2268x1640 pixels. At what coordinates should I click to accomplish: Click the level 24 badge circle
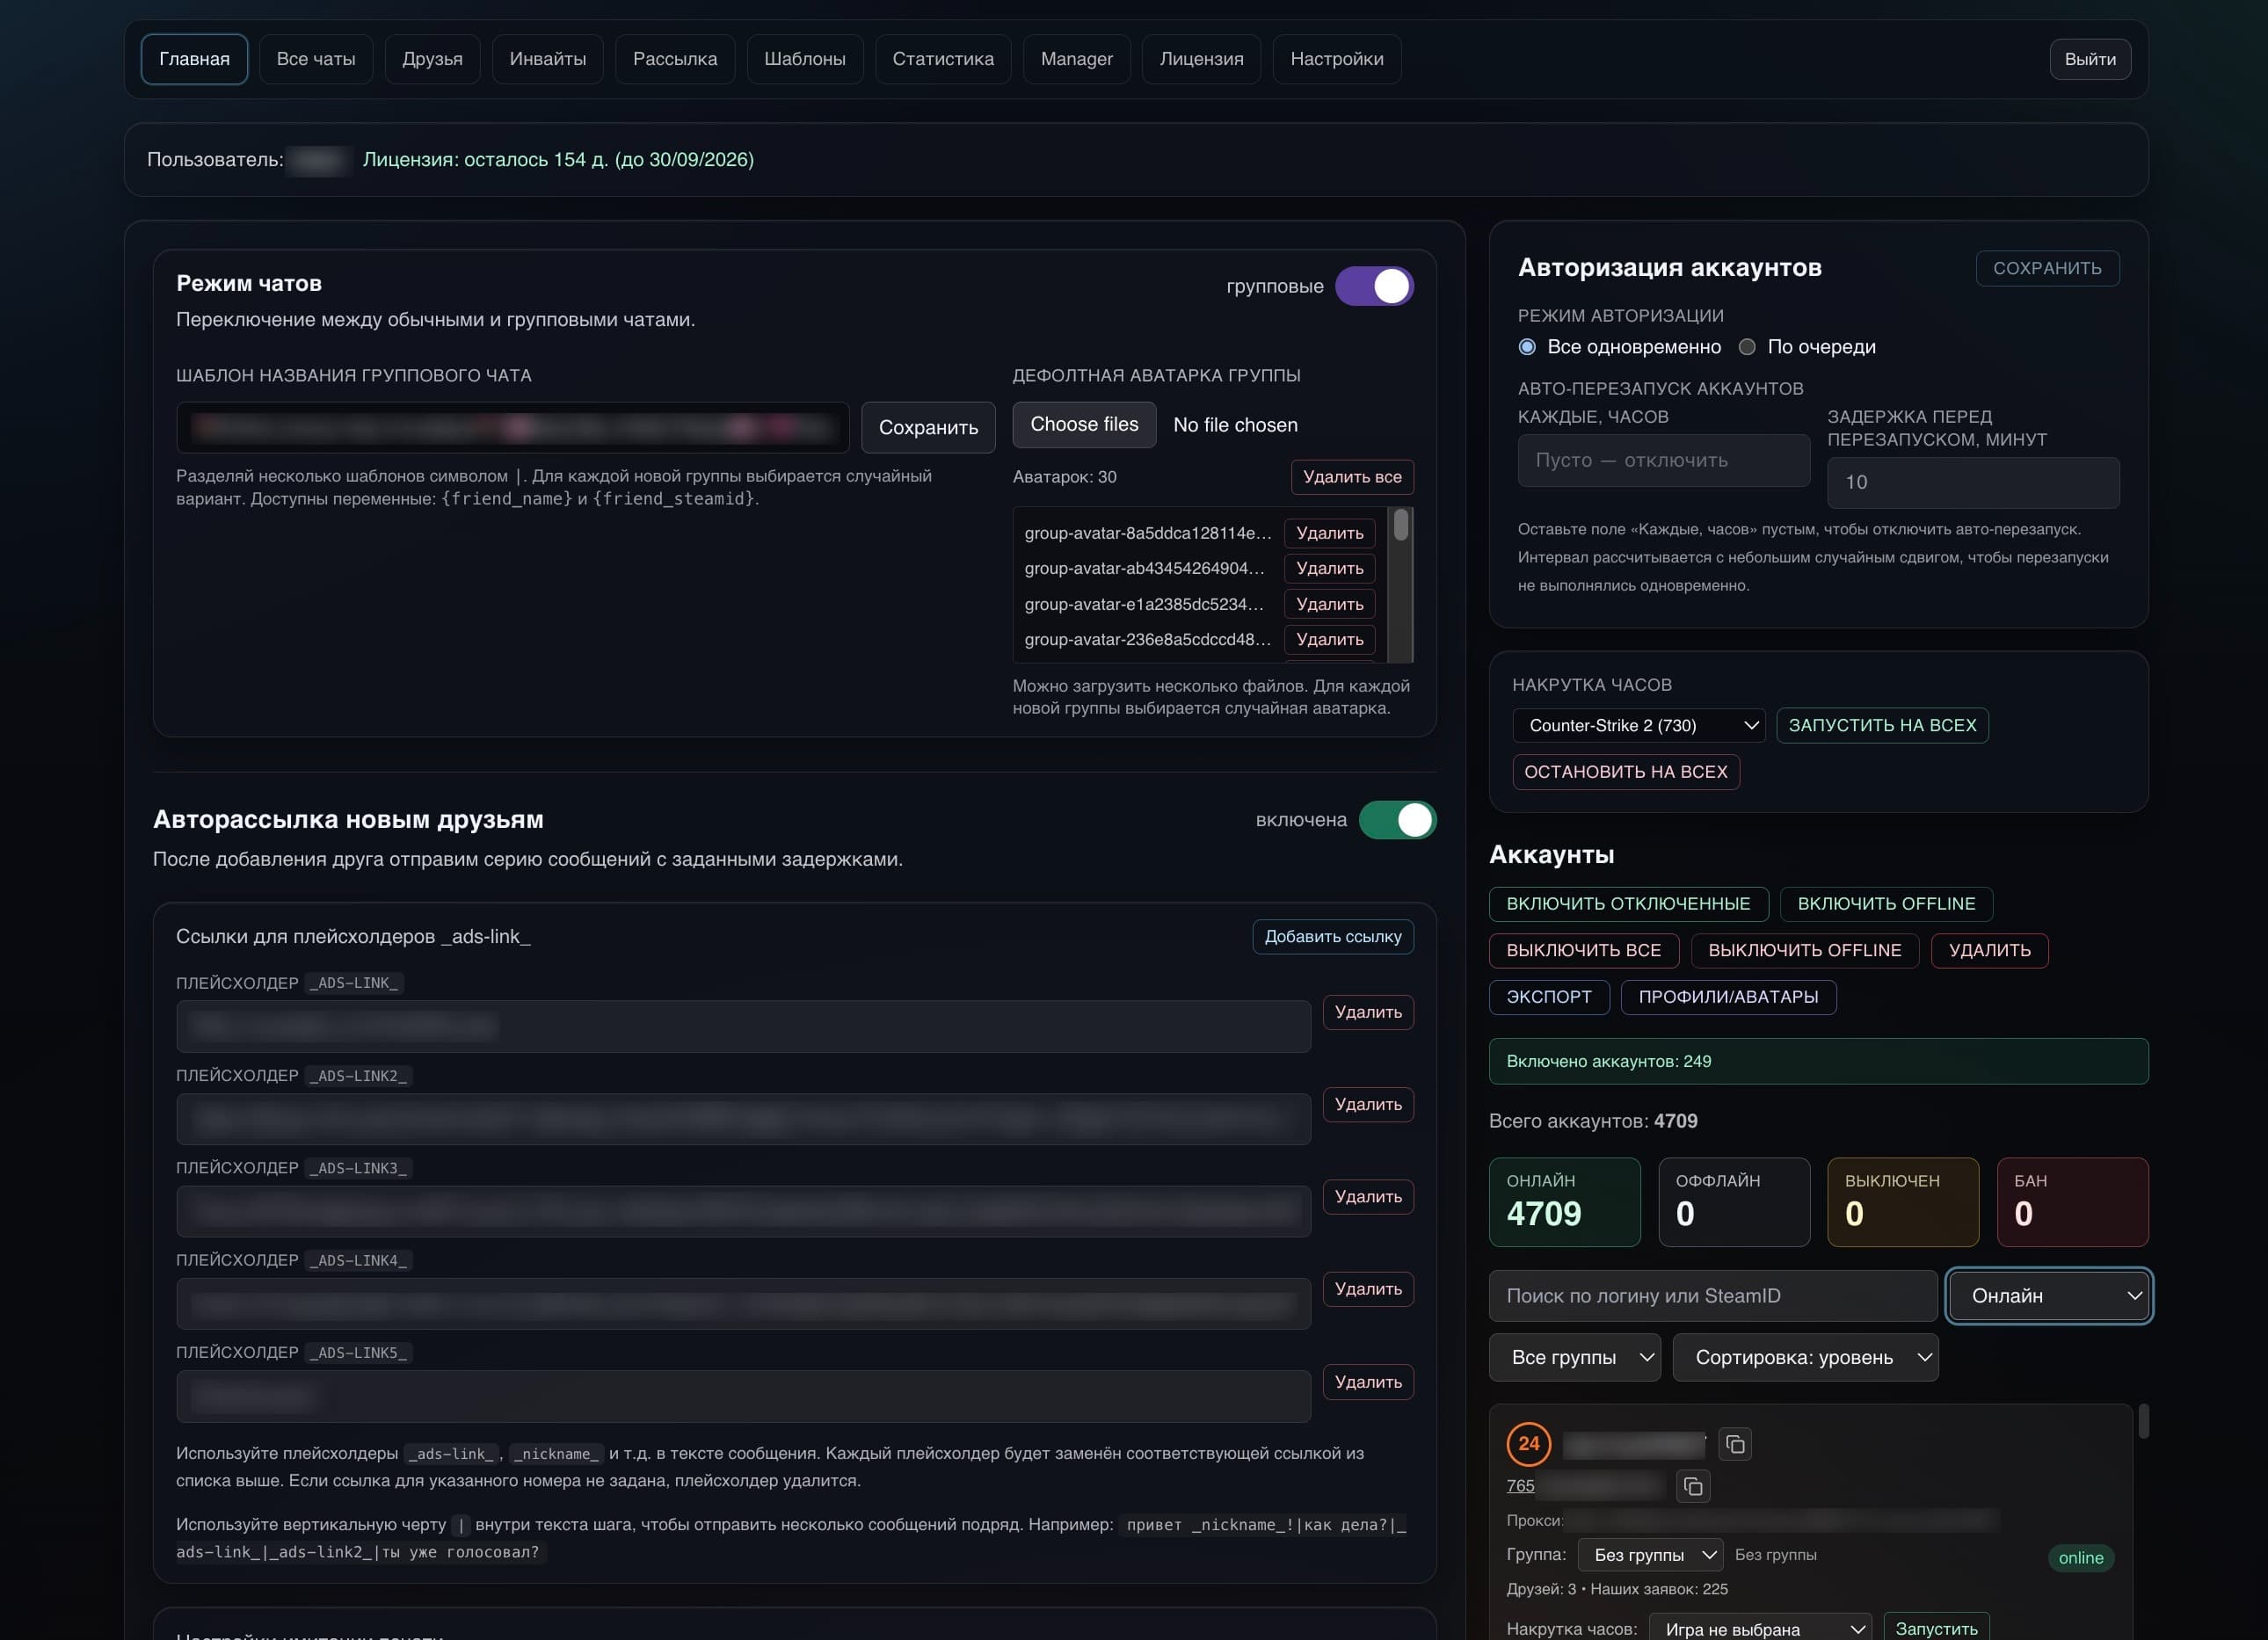(1528, 1443)
